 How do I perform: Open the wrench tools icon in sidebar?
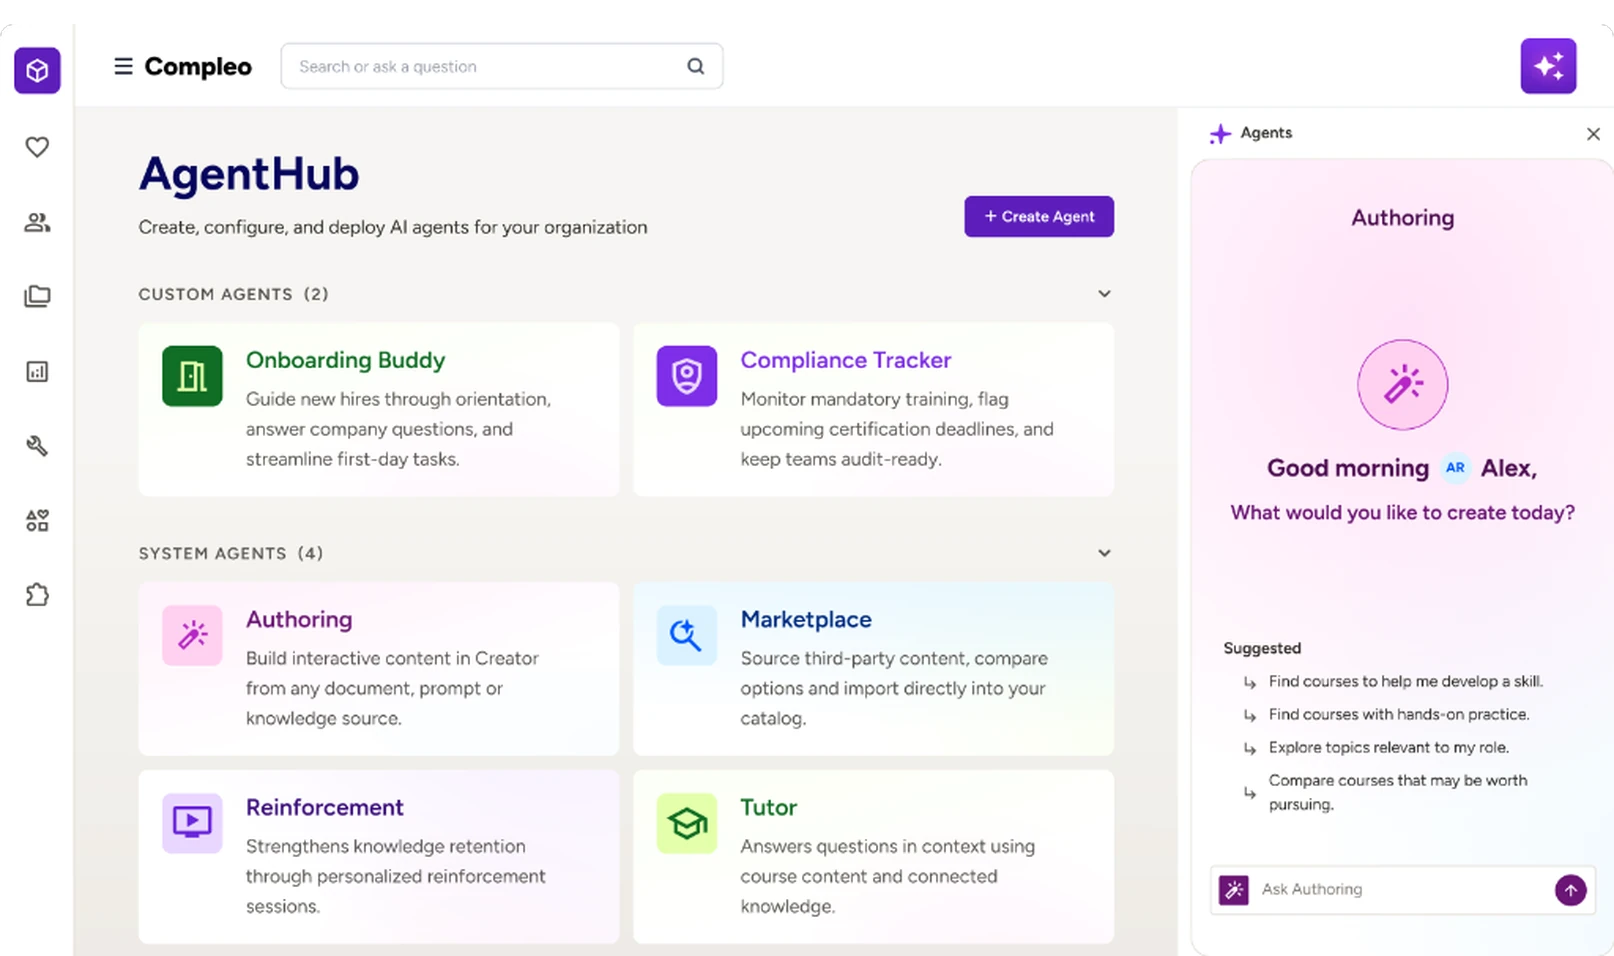pyautogui.click(x=37, y=446)
